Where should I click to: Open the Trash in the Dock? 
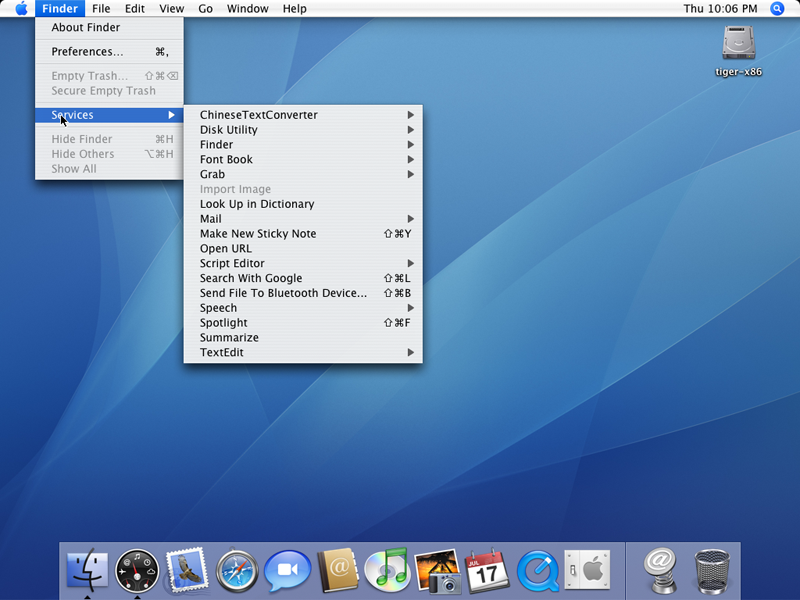point(712,571)
